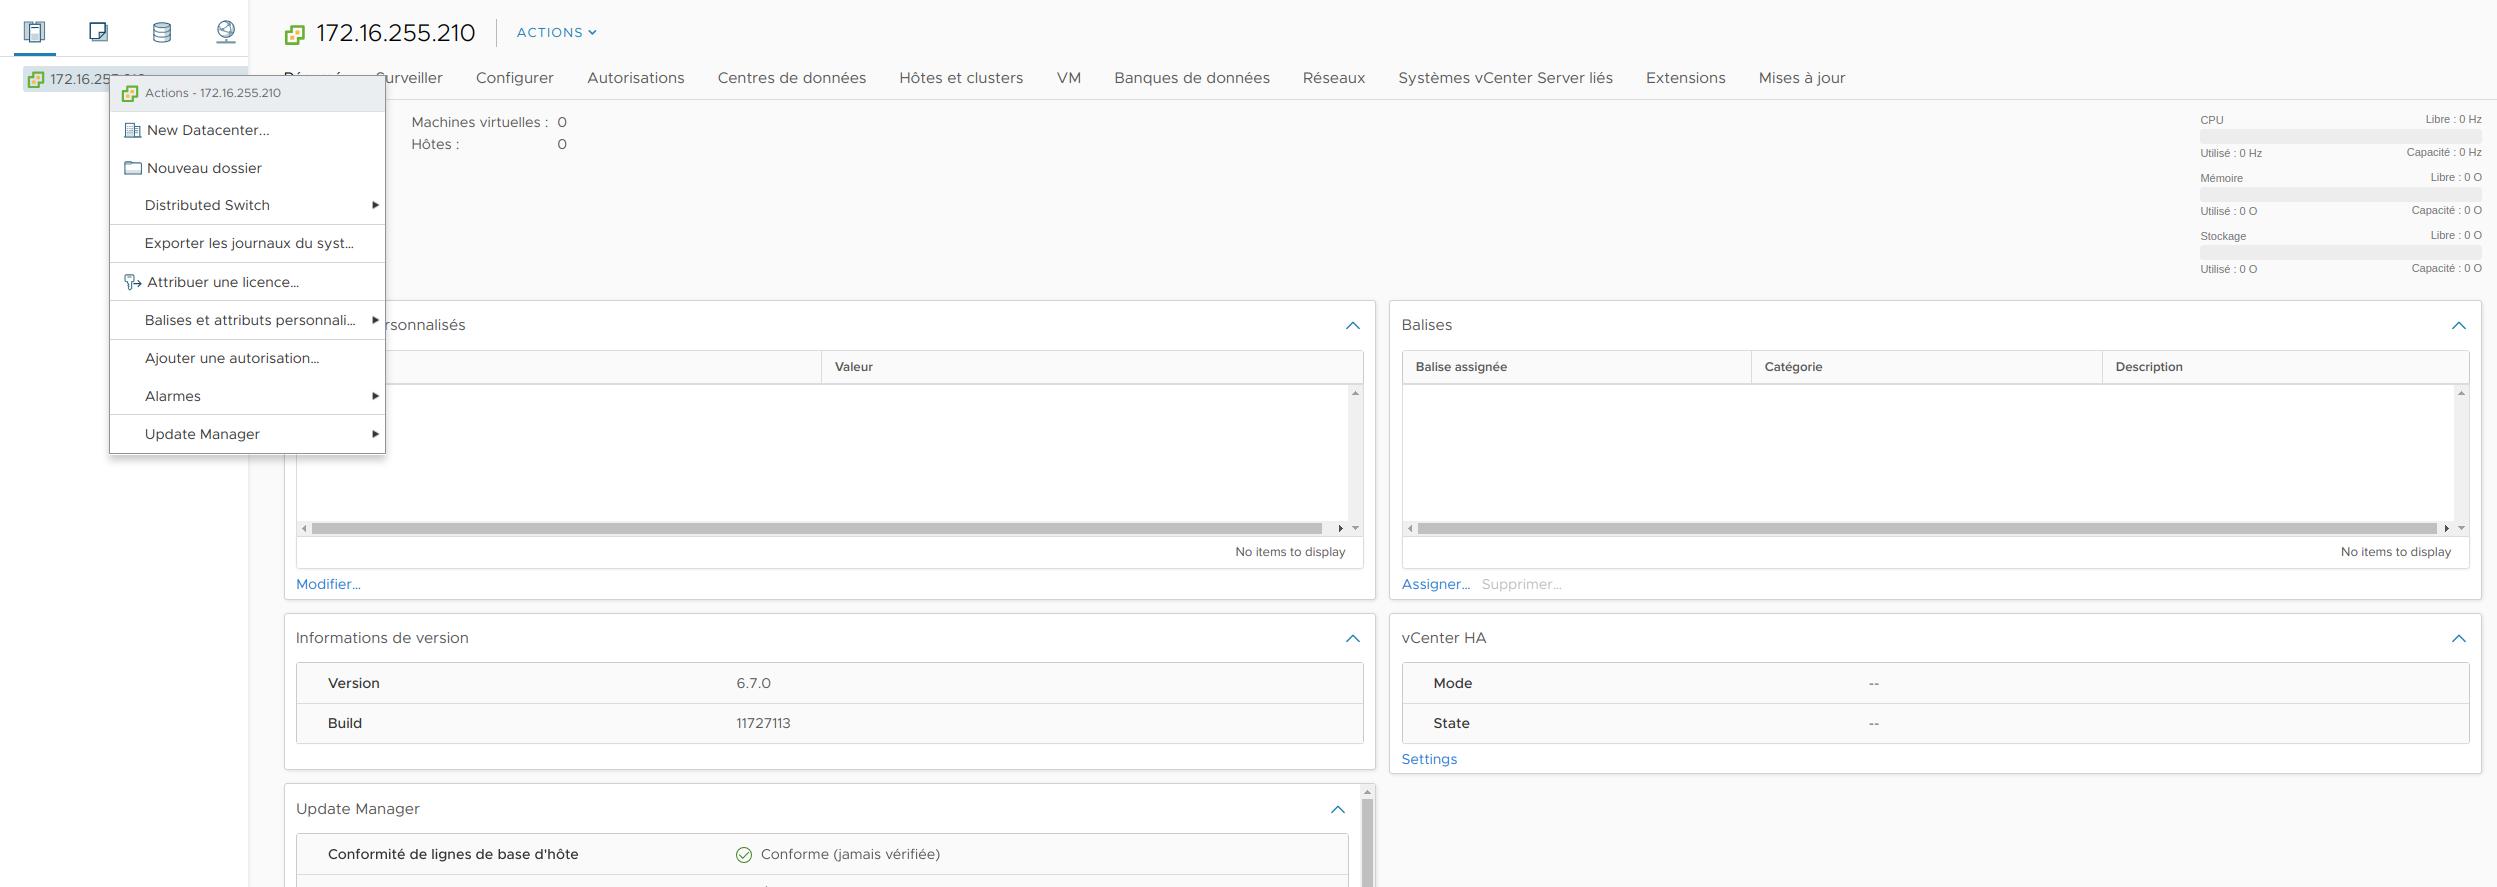Click Conforme (jamais vérifiée) status text

coord(850,854)
